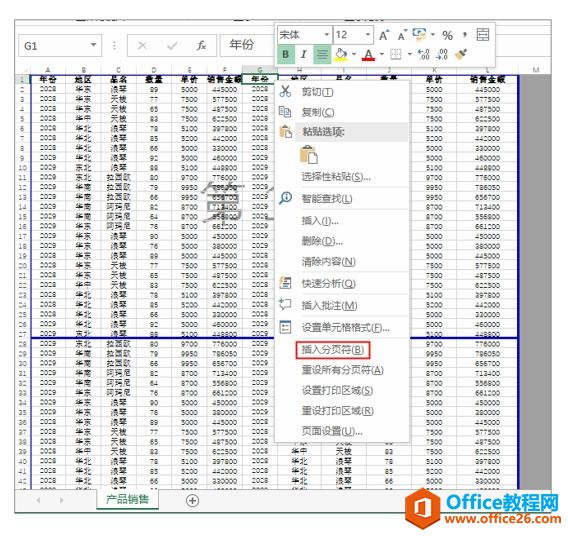Apply percent style format
Viewport: 568px width, 536px height.
point(447,35)
